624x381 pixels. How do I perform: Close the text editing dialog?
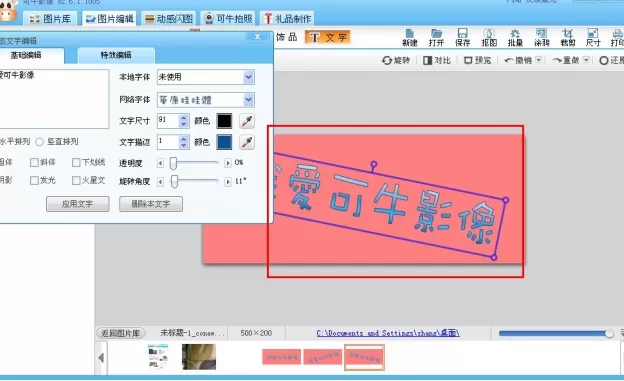[x=257, y=37]
